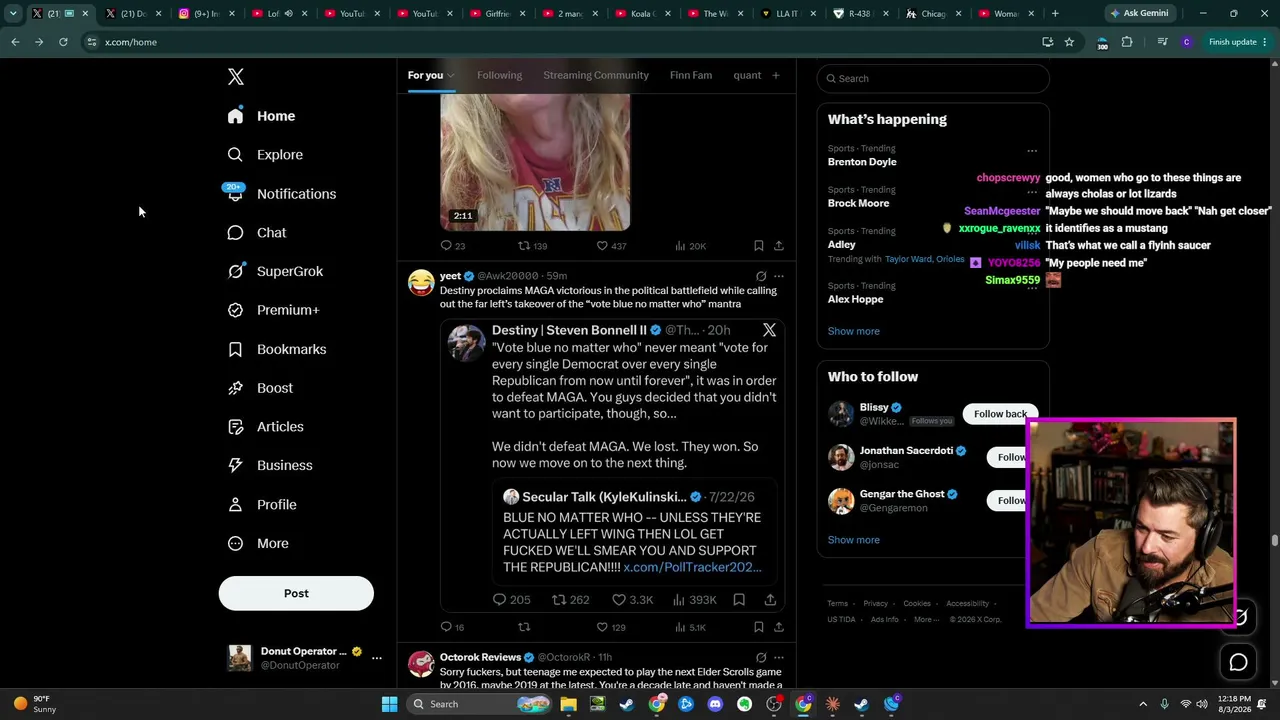Play the video thumbnail showing 2:11
This screenshot has height=720, width=1280.
(535, 162)
